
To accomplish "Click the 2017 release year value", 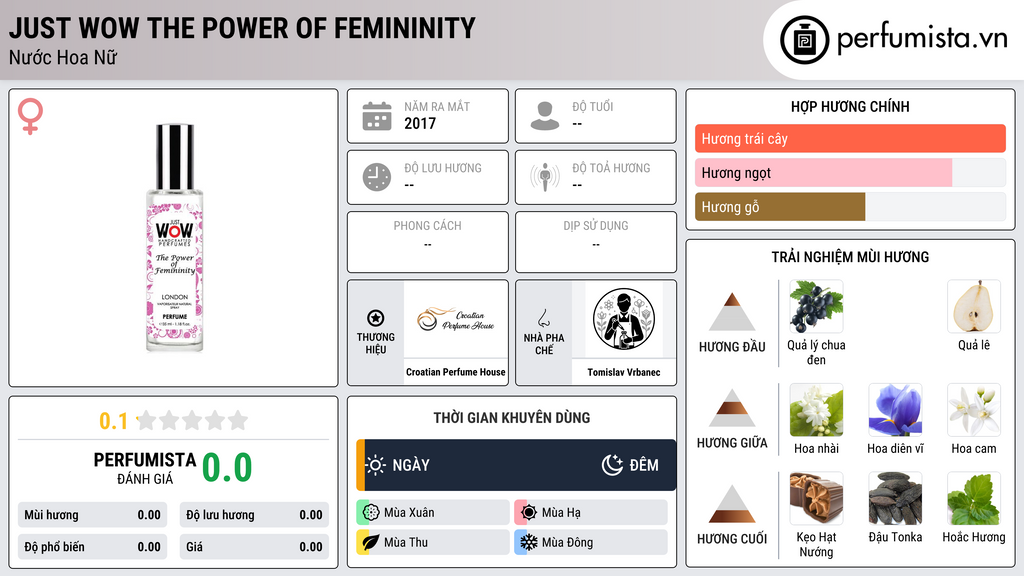I will [420, 123].
